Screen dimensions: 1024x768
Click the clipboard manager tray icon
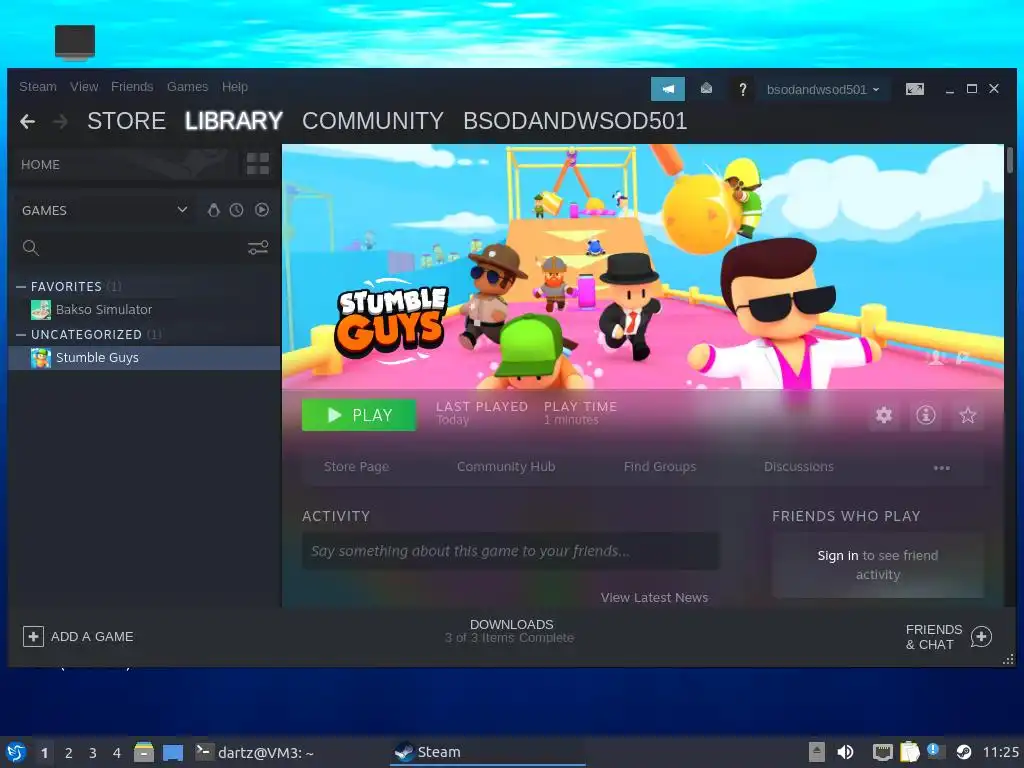click(910, 752)
